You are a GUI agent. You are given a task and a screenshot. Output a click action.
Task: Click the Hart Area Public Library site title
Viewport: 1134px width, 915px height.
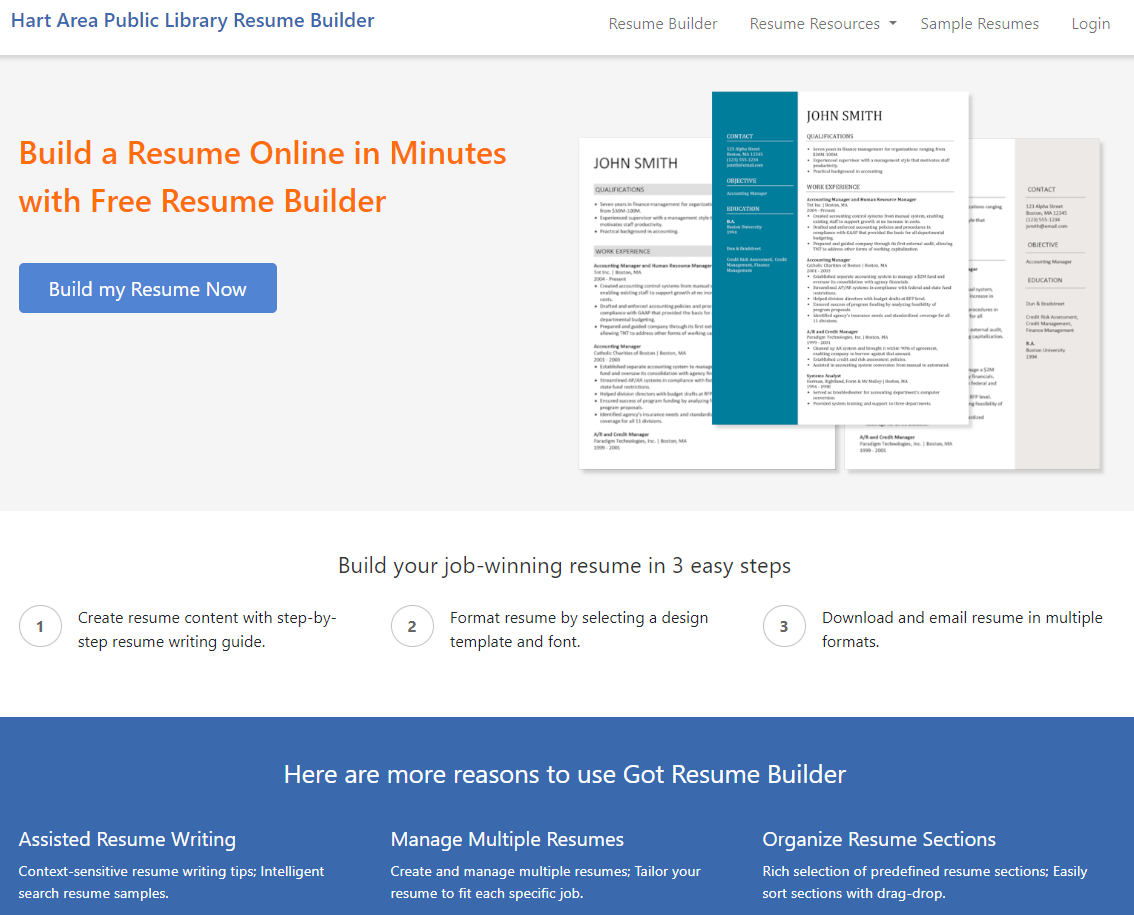click(x=193, y=21)
